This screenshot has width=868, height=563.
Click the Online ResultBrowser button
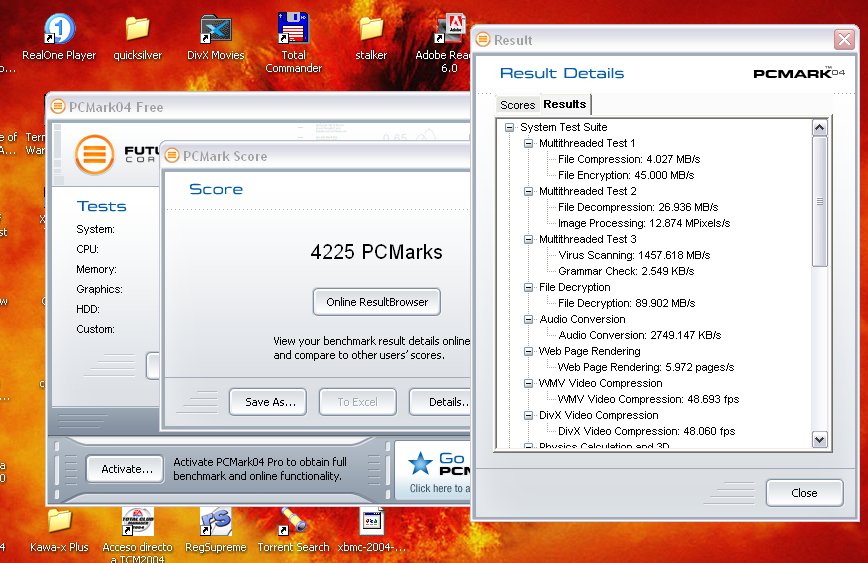376,302
